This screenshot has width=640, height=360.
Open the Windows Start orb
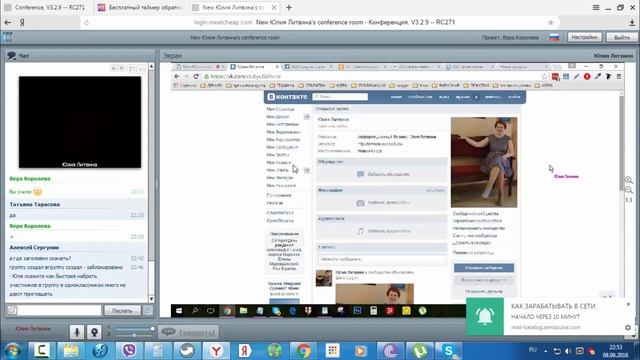click(x=13, y=351)
